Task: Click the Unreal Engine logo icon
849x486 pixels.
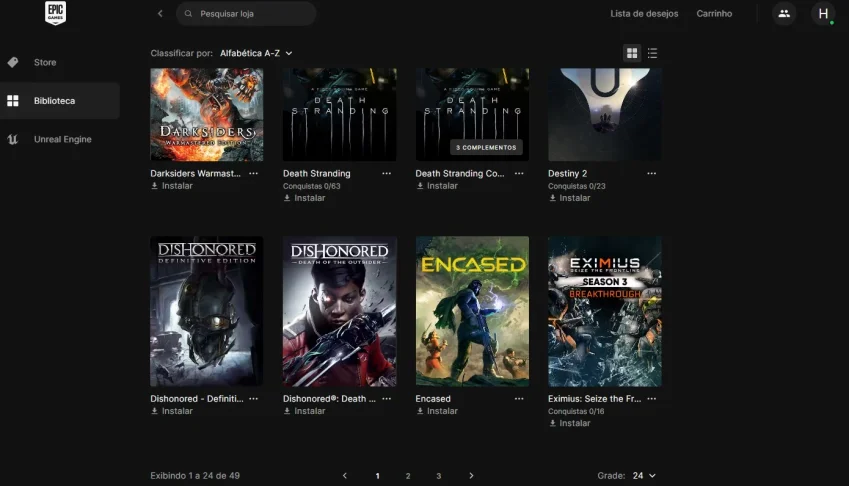Action: 13,139
